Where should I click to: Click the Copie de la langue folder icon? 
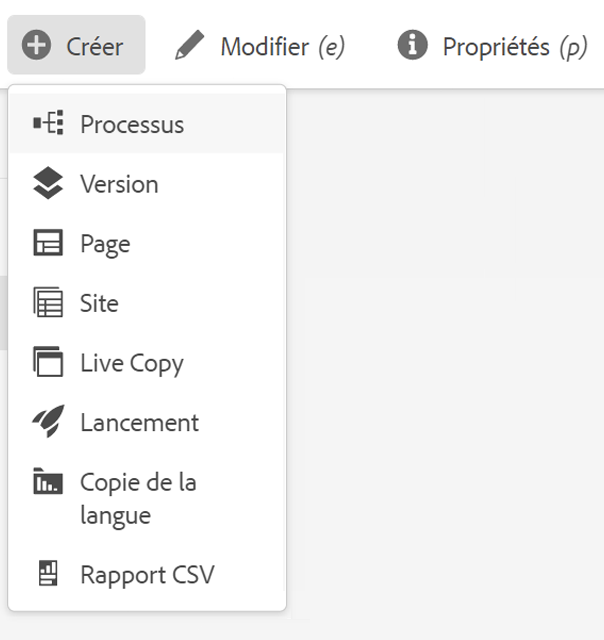(47, 482)
